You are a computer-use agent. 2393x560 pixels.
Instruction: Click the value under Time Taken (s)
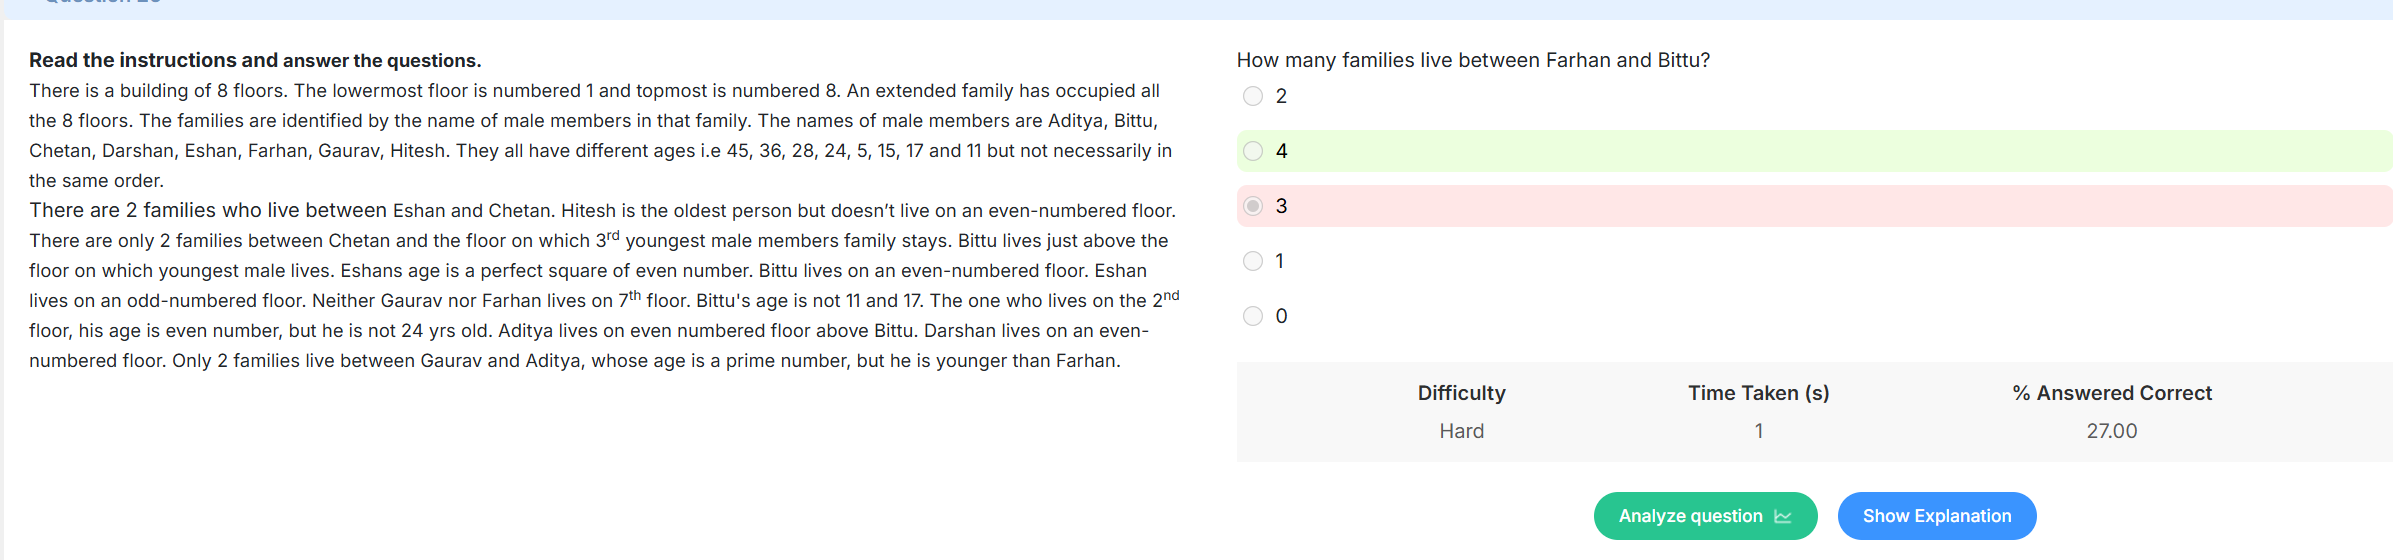[x=1758, y=431]
